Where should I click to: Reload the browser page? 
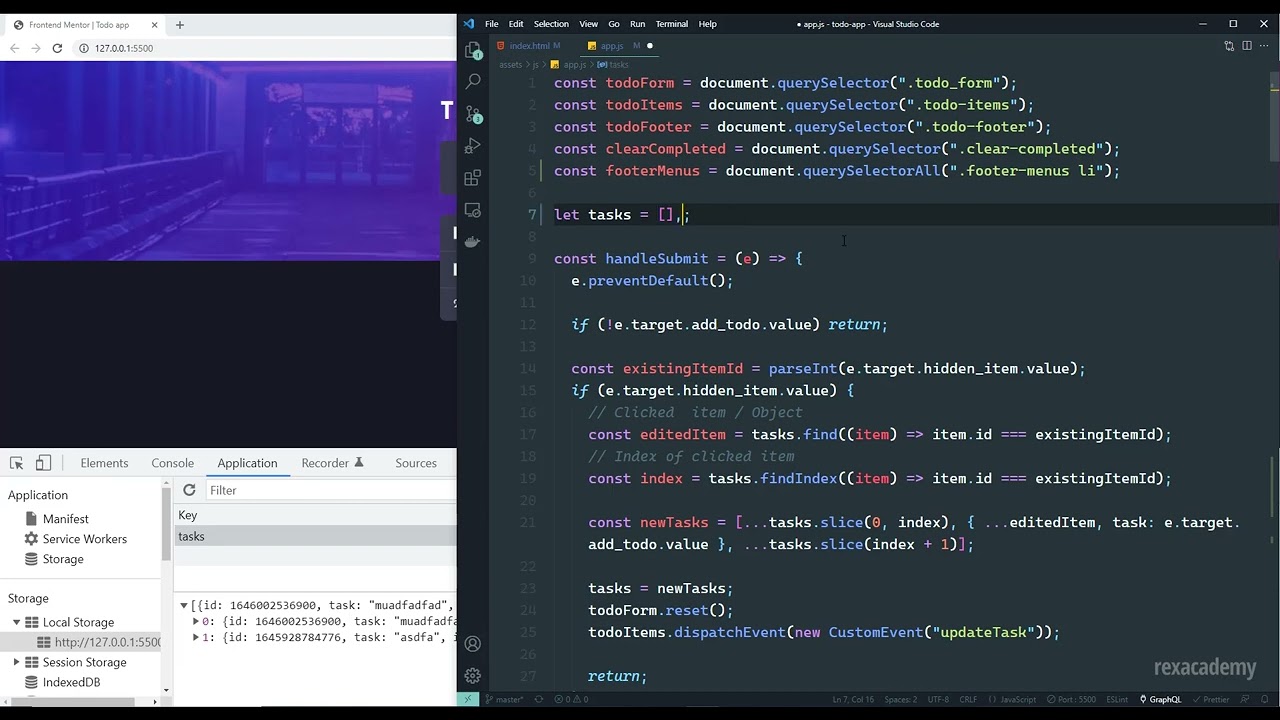(57, 48)
